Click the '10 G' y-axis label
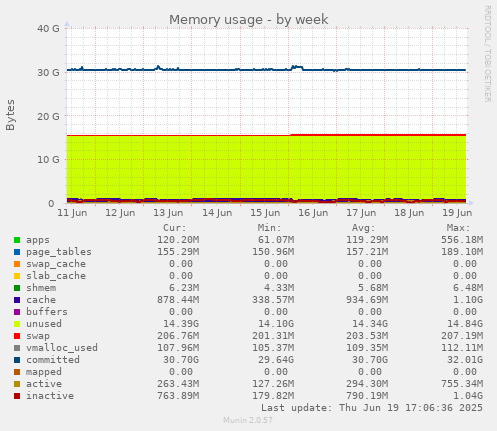Viewport: 497px width, 431px height. point(48,160)
